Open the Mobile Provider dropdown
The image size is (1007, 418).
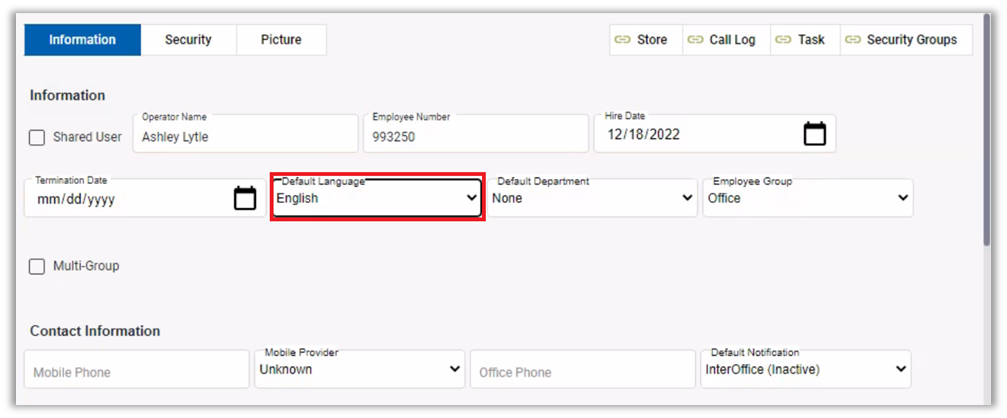[x=359, y=369]
